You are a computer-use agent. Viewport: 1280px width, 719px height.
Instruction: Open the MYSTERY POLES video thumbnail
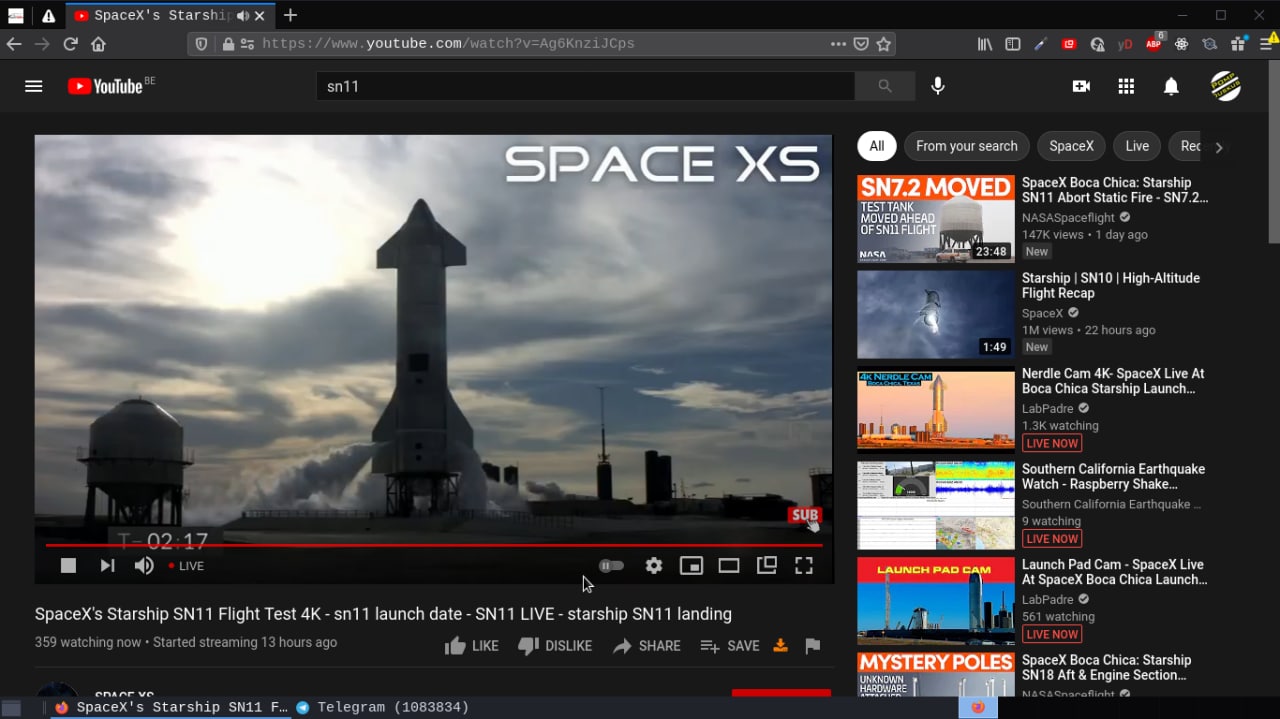point(936,674)
